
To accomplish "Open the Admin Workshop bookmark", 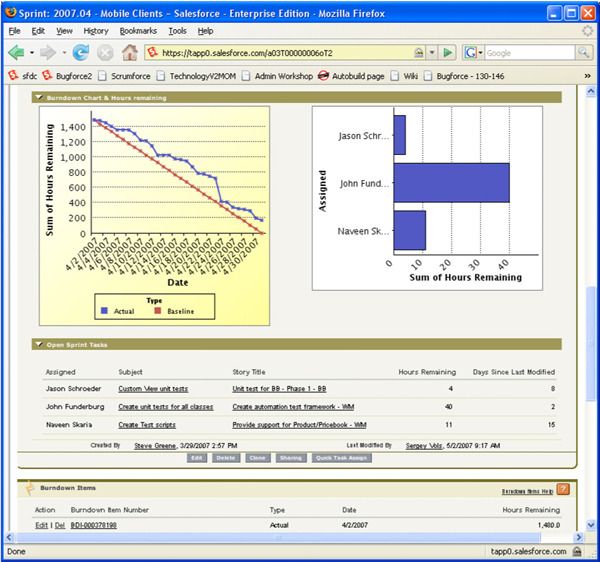I will click(277, 76).
